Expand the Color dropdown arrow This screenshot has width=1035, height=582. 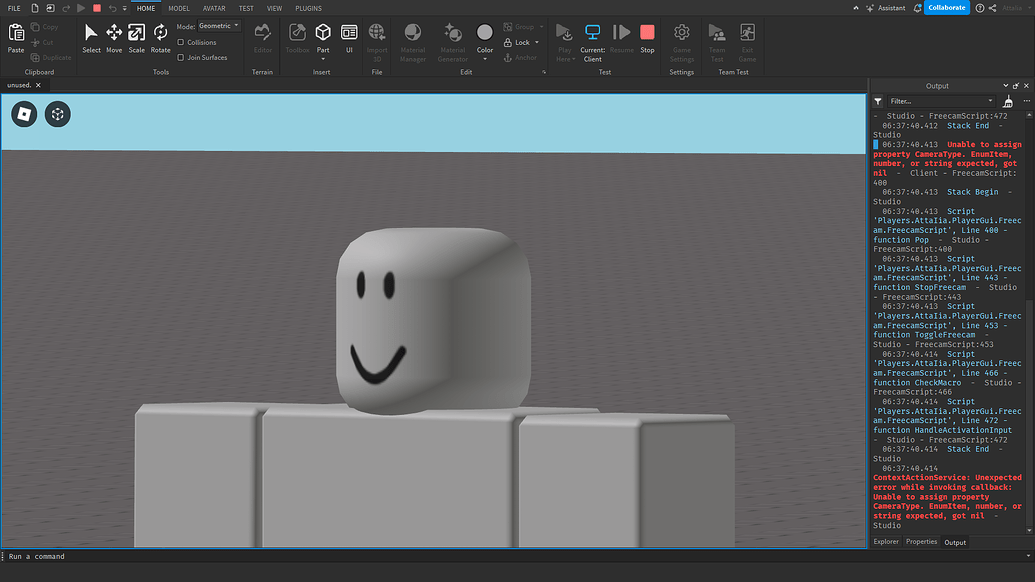[484, 59]
